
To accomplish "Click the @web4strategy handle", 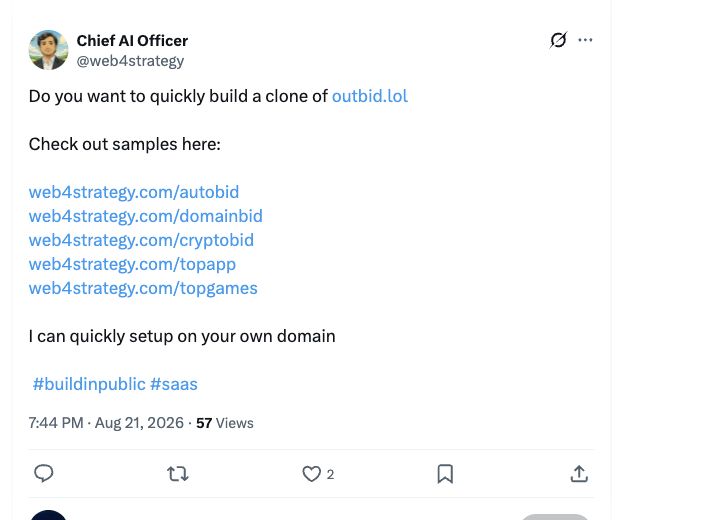I will pyautogui.click(x=130, y=61).
